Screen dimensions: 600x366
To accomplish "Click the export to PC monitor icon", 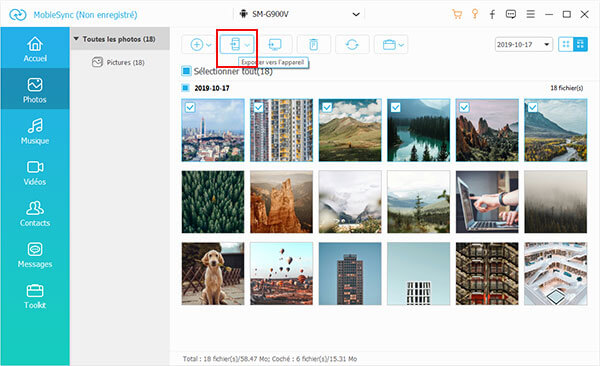I will click(275, 44).
